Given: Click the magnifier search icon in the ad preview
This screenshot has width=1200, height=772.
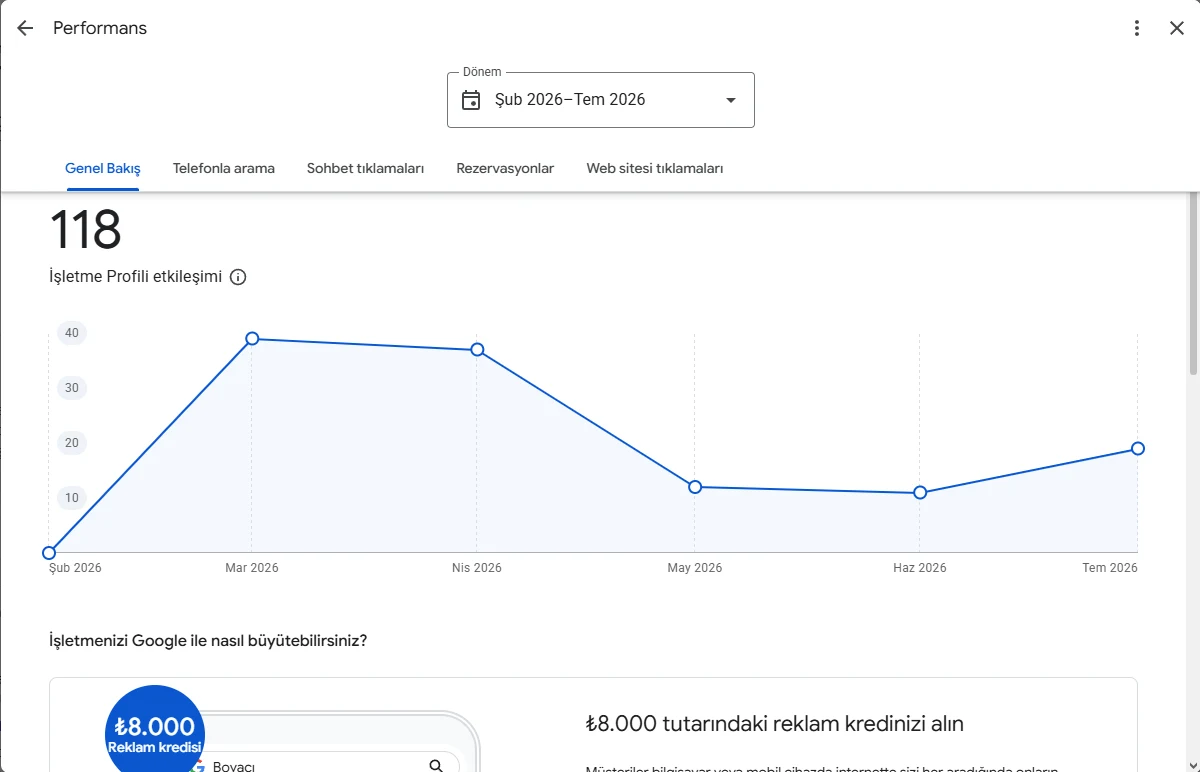Looking at the screenshot, I should click(436, 765).
